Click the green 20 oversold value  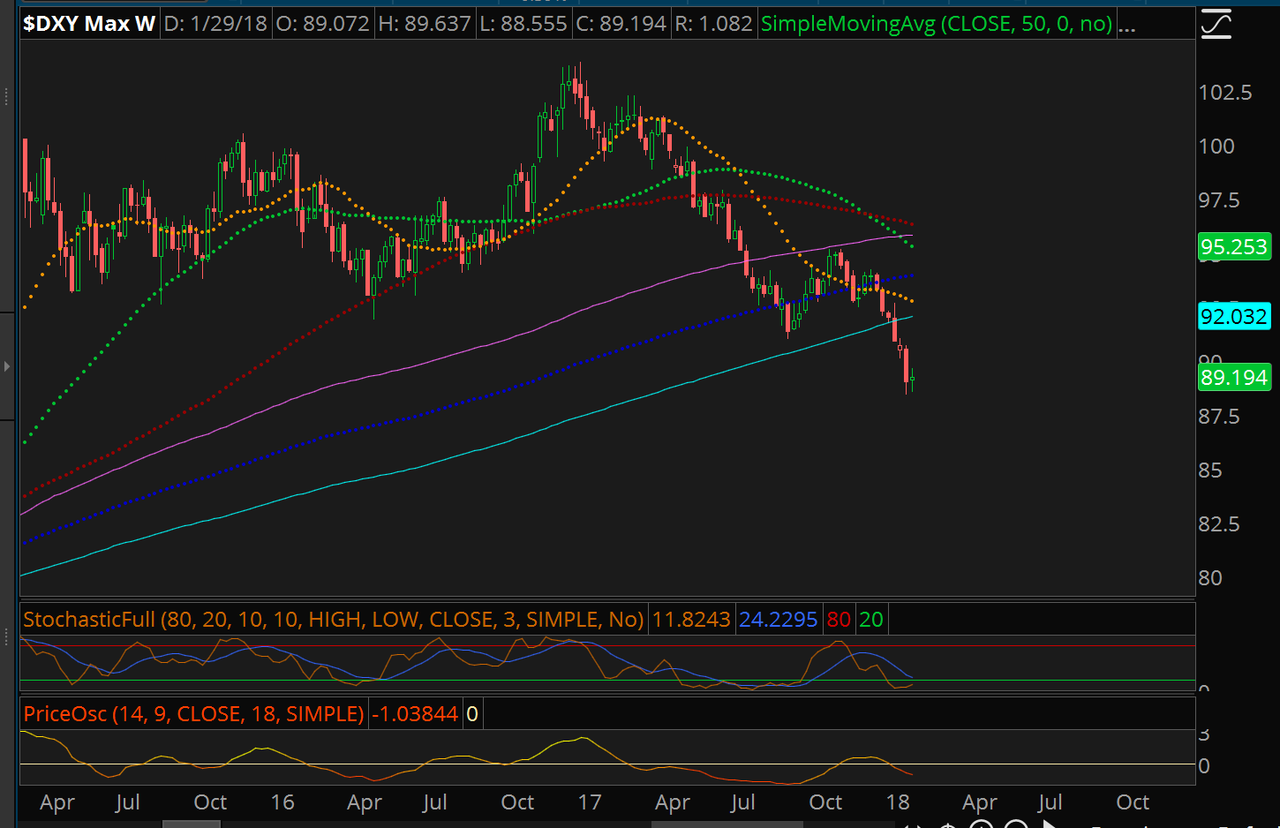871,619
